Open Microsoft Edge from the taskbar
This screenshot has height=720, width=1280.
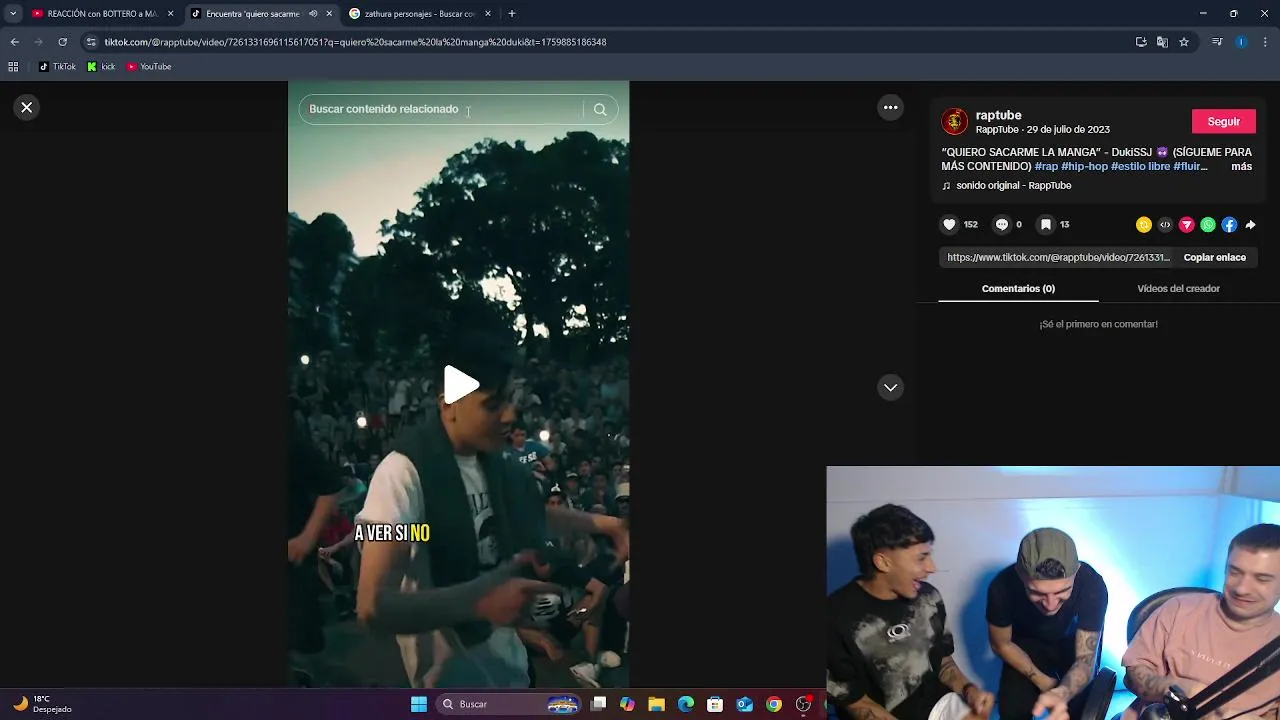[x=686, y=704]
